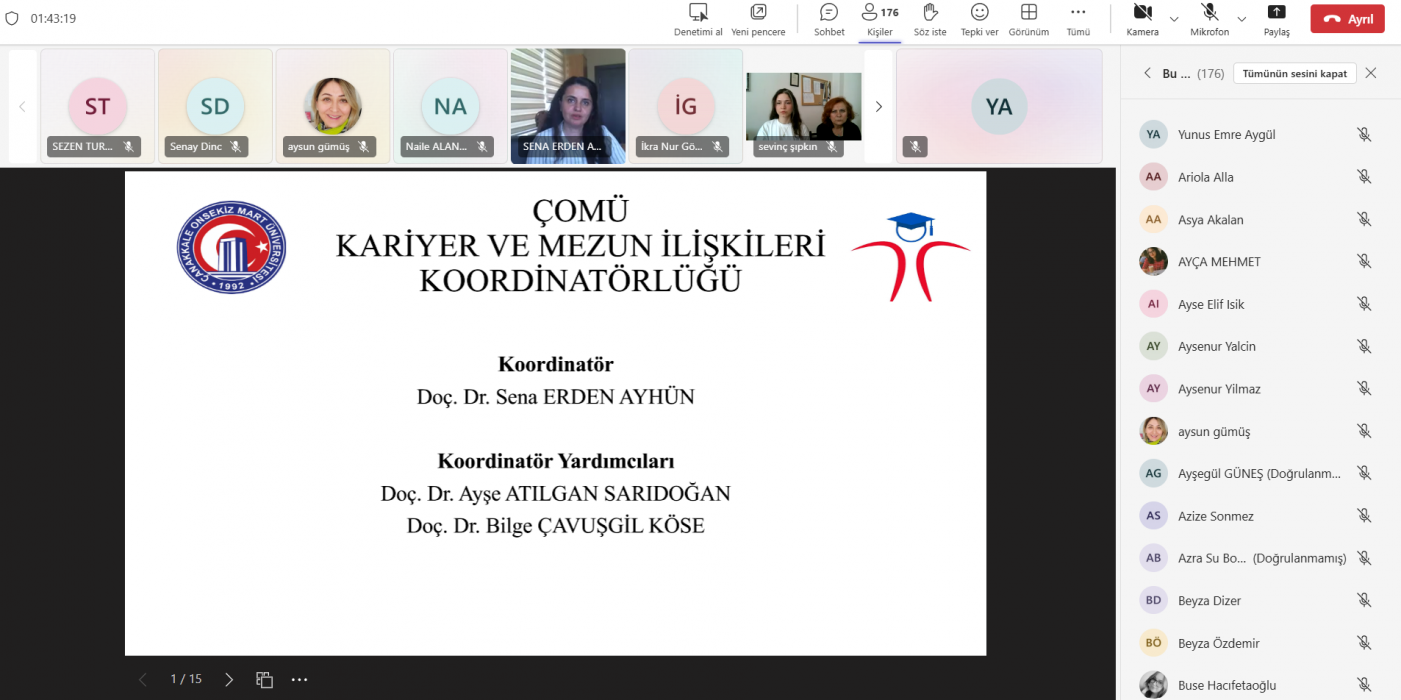
Task: Select aysun gümüş tile in video strip
Action: point(333,106)
